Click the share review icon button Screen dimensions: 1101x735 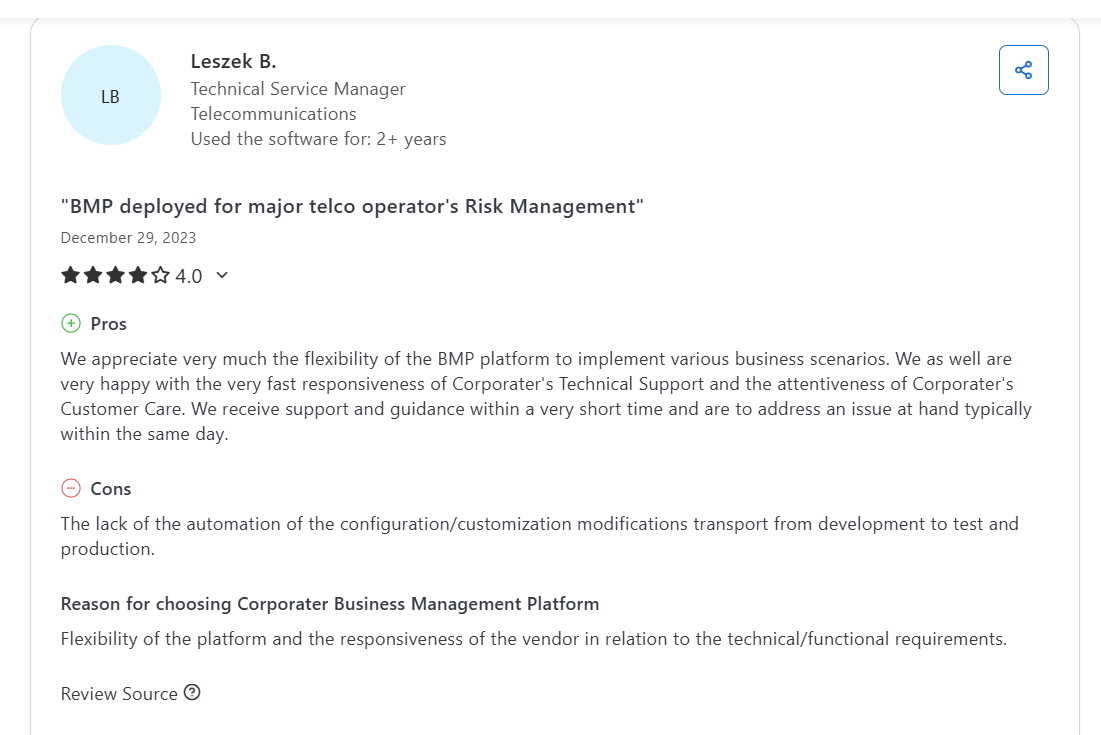pyautogui.click(x=1023, y=70)
